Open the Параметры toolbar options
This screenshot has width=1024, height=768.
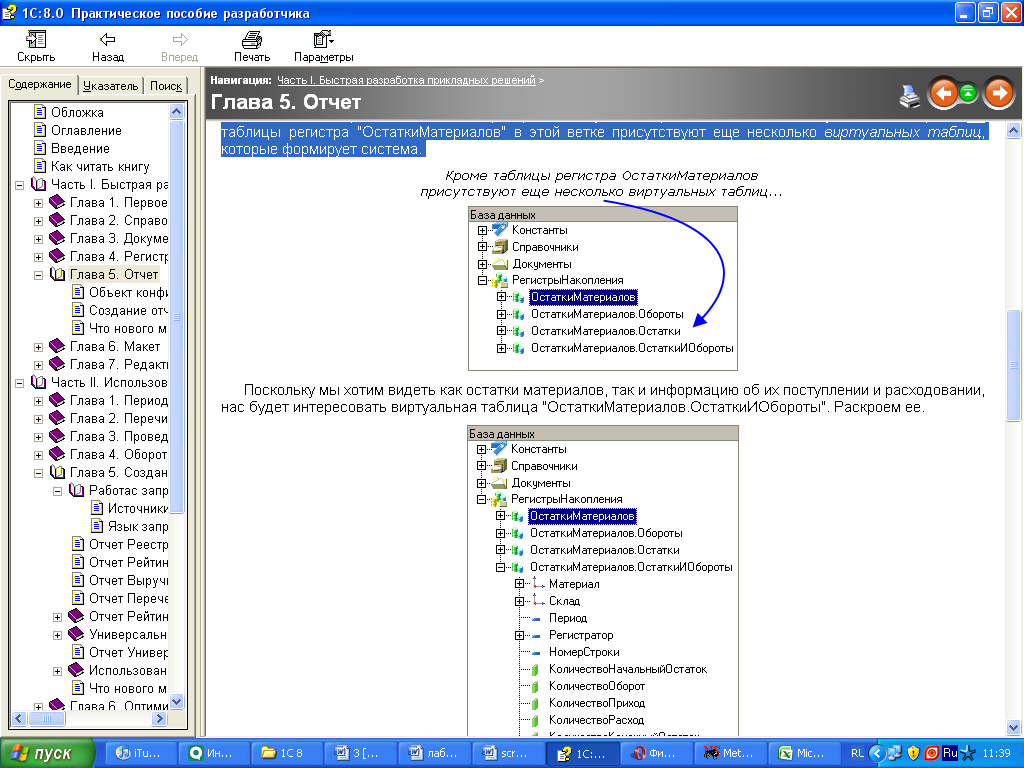click(323, 46)
